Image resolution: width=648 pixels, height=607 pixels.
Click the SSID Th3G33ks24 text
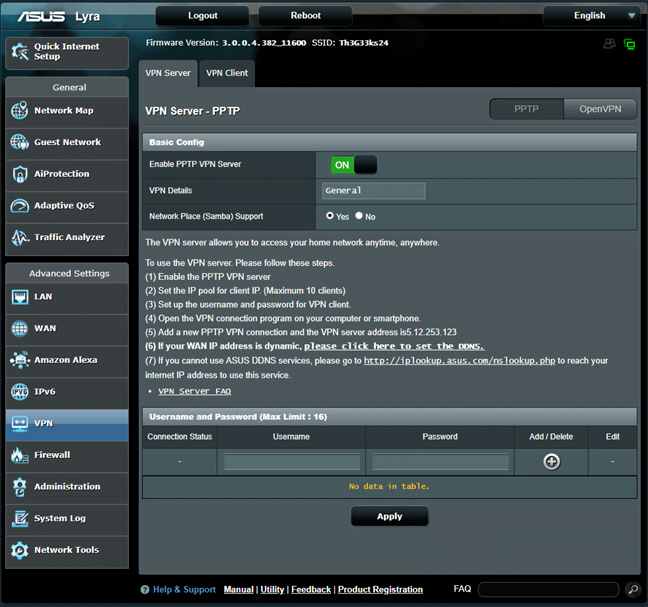click(364, 43)
